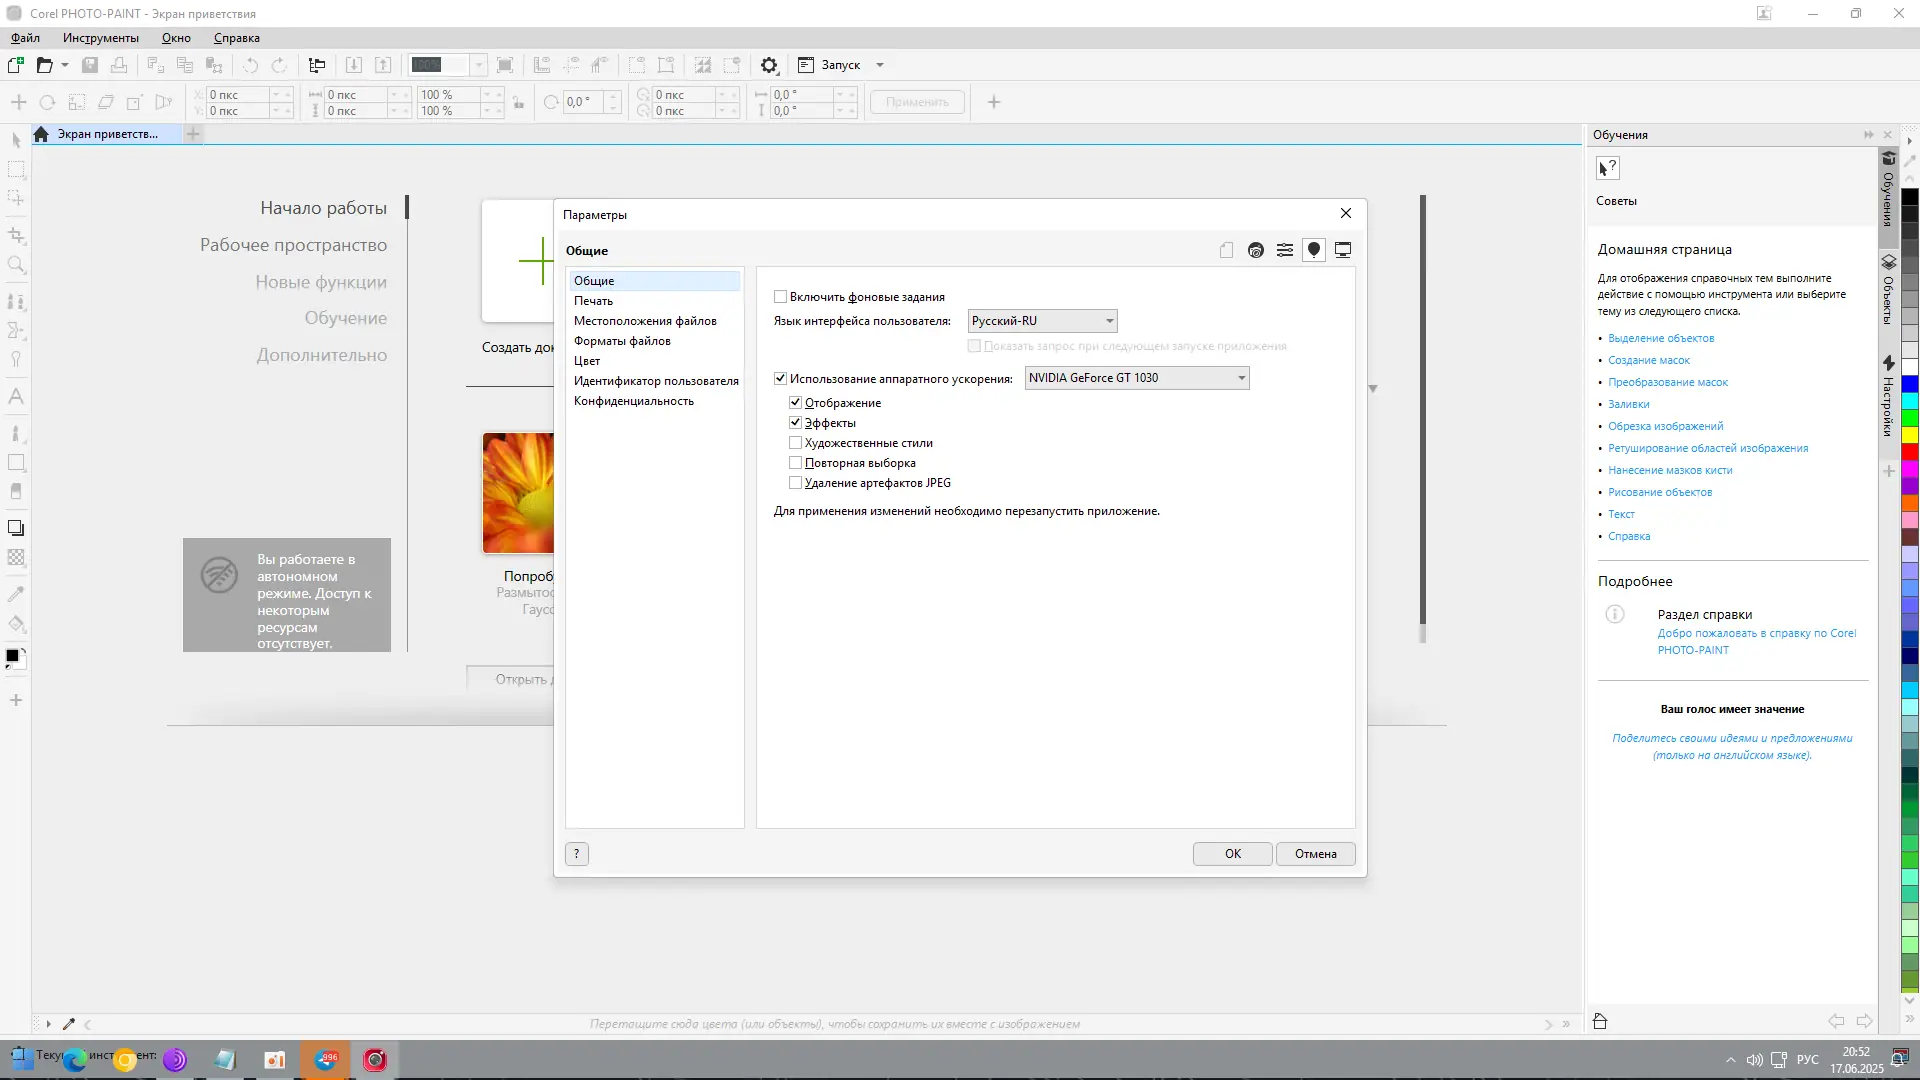Click the question-mark help button in dialog

577,854
